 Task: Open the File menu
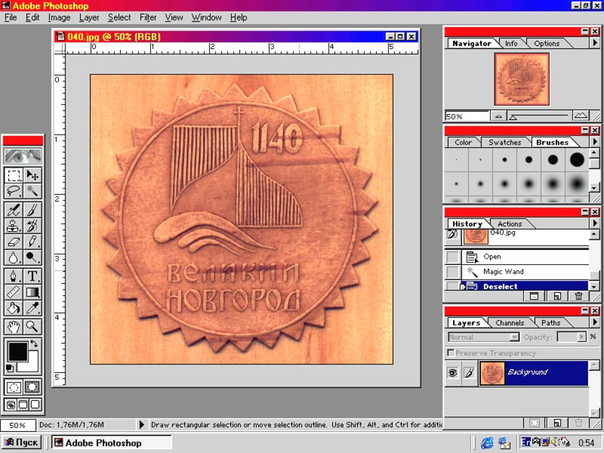click(x=10, y=17)
